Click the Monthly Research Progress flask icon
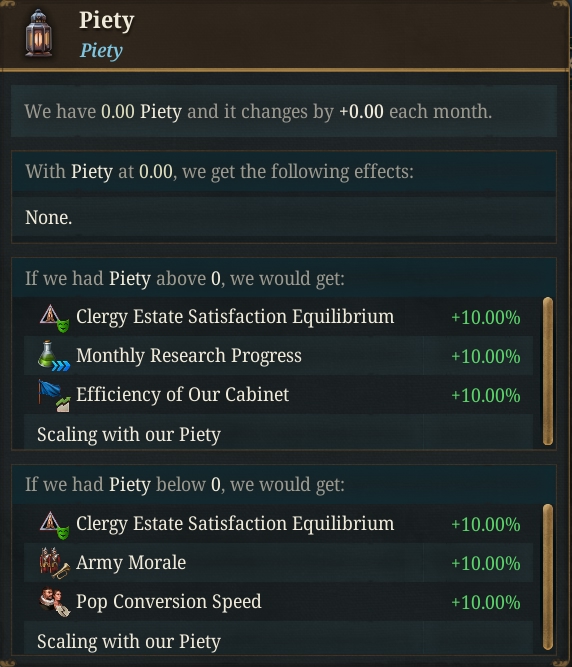 point(54,356)
